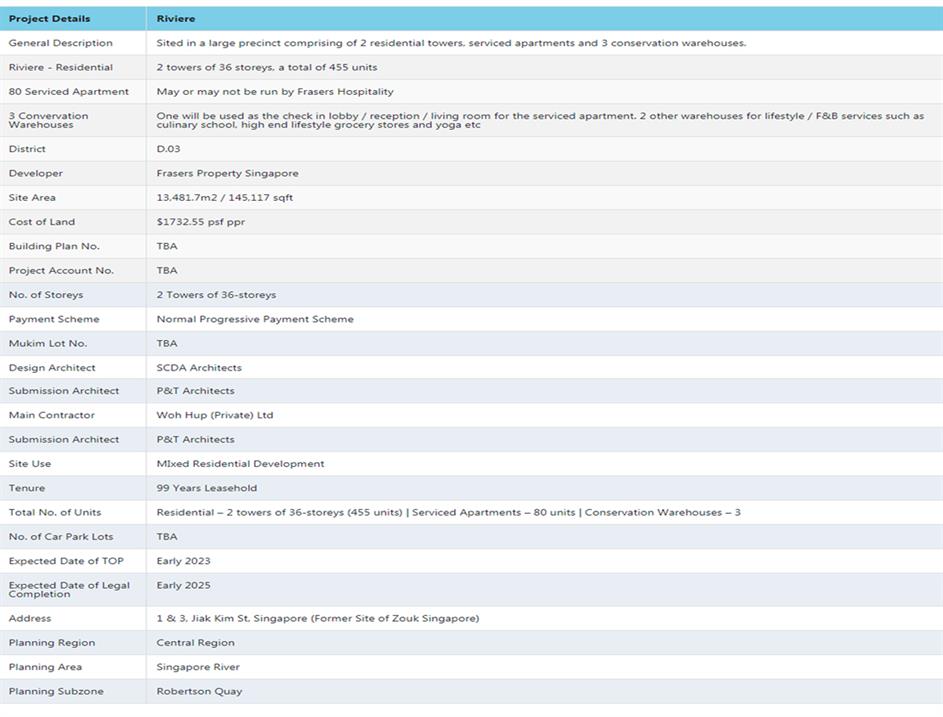
Task: Select the "No. of Car Park Lots" label
Action: pyautogui.click(x=61, y=537)
